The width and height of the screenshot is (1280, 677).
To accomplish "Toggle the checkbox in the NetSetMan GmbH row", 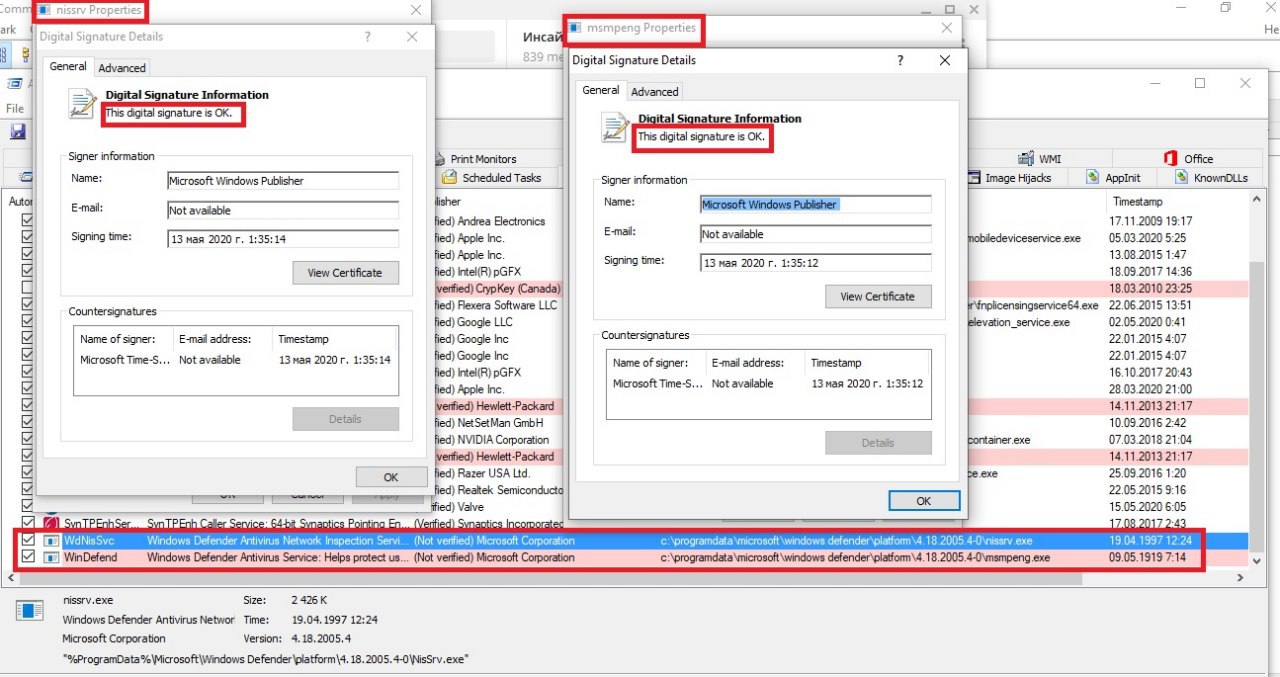I will coord(27,423).
